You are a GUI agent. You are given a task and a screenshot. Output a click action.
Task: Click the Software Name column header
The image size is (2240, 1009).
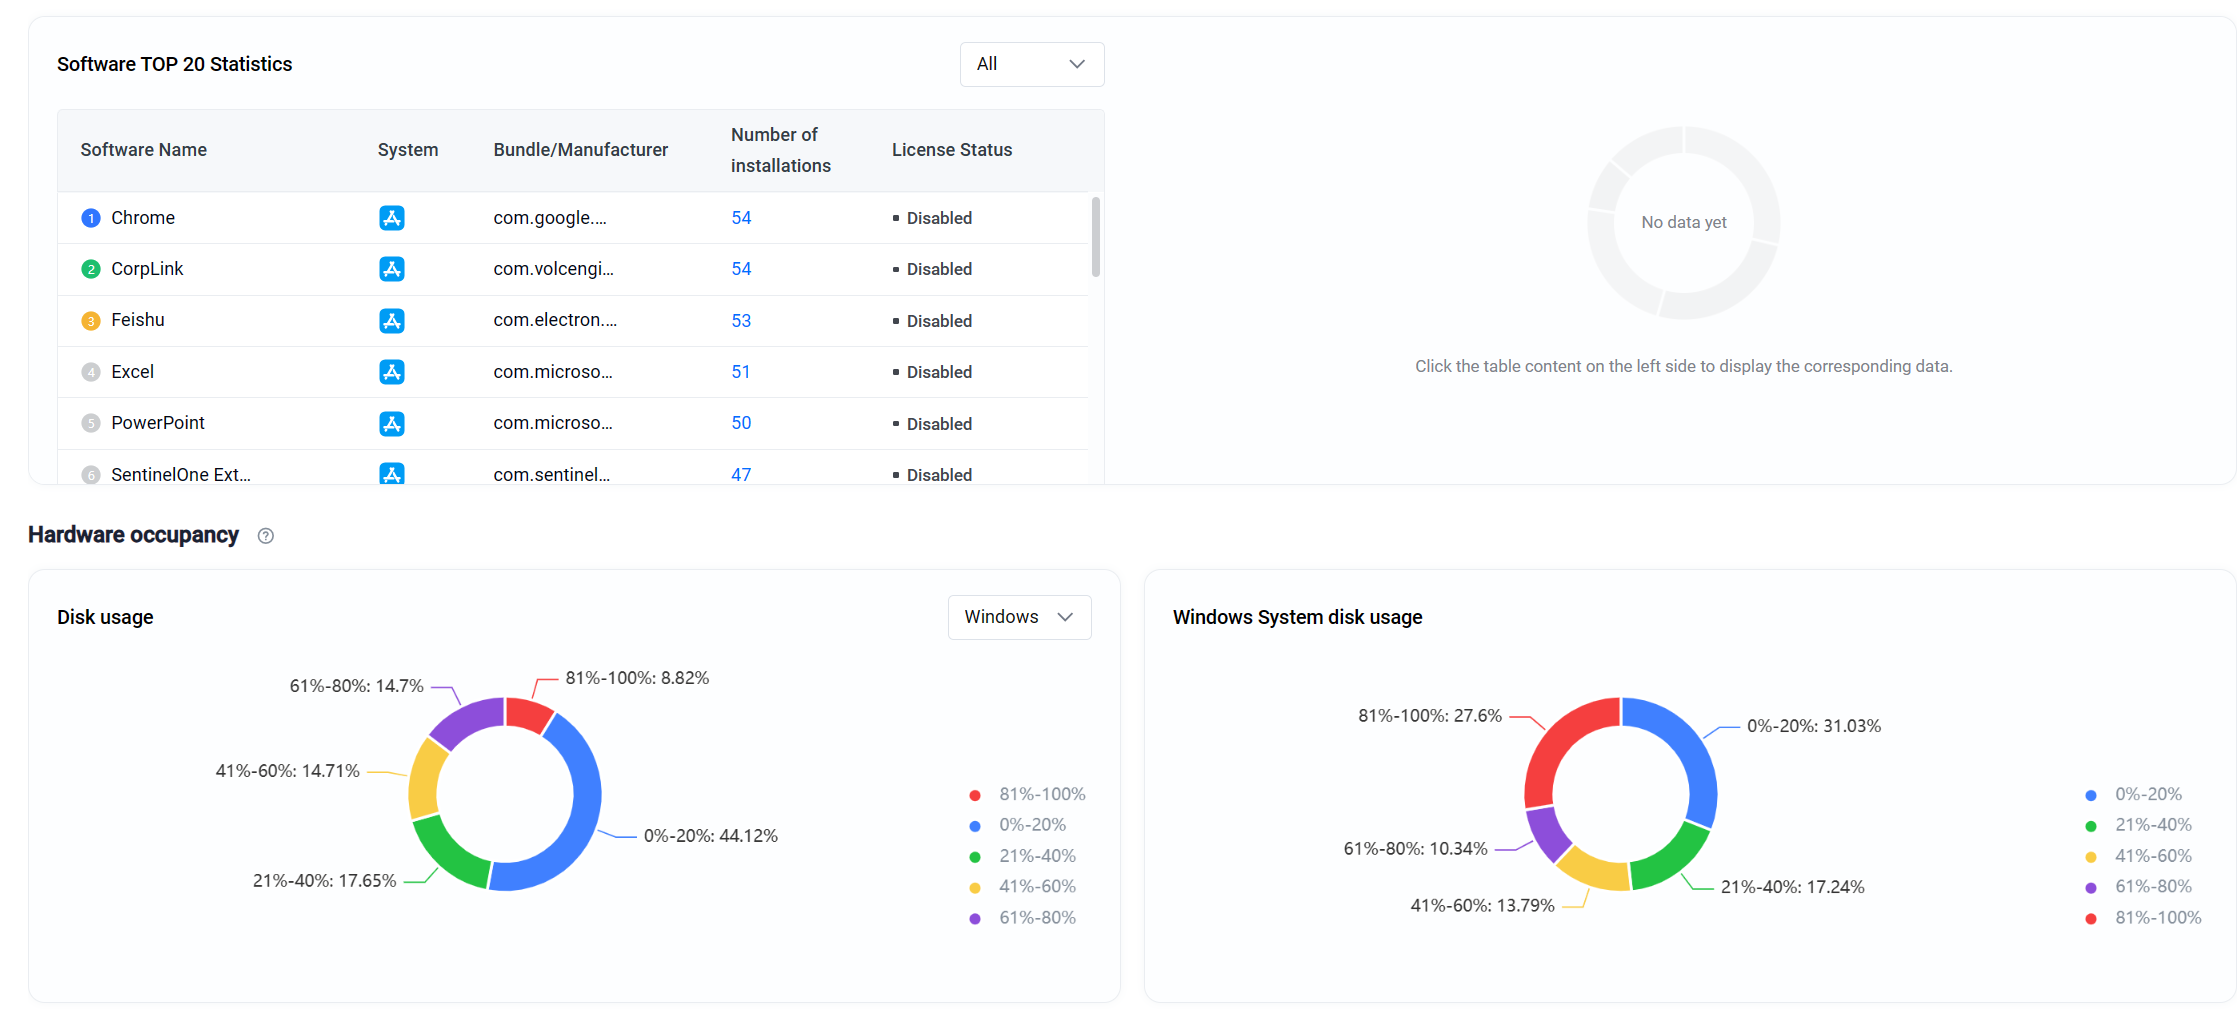[x=144, y=150]
